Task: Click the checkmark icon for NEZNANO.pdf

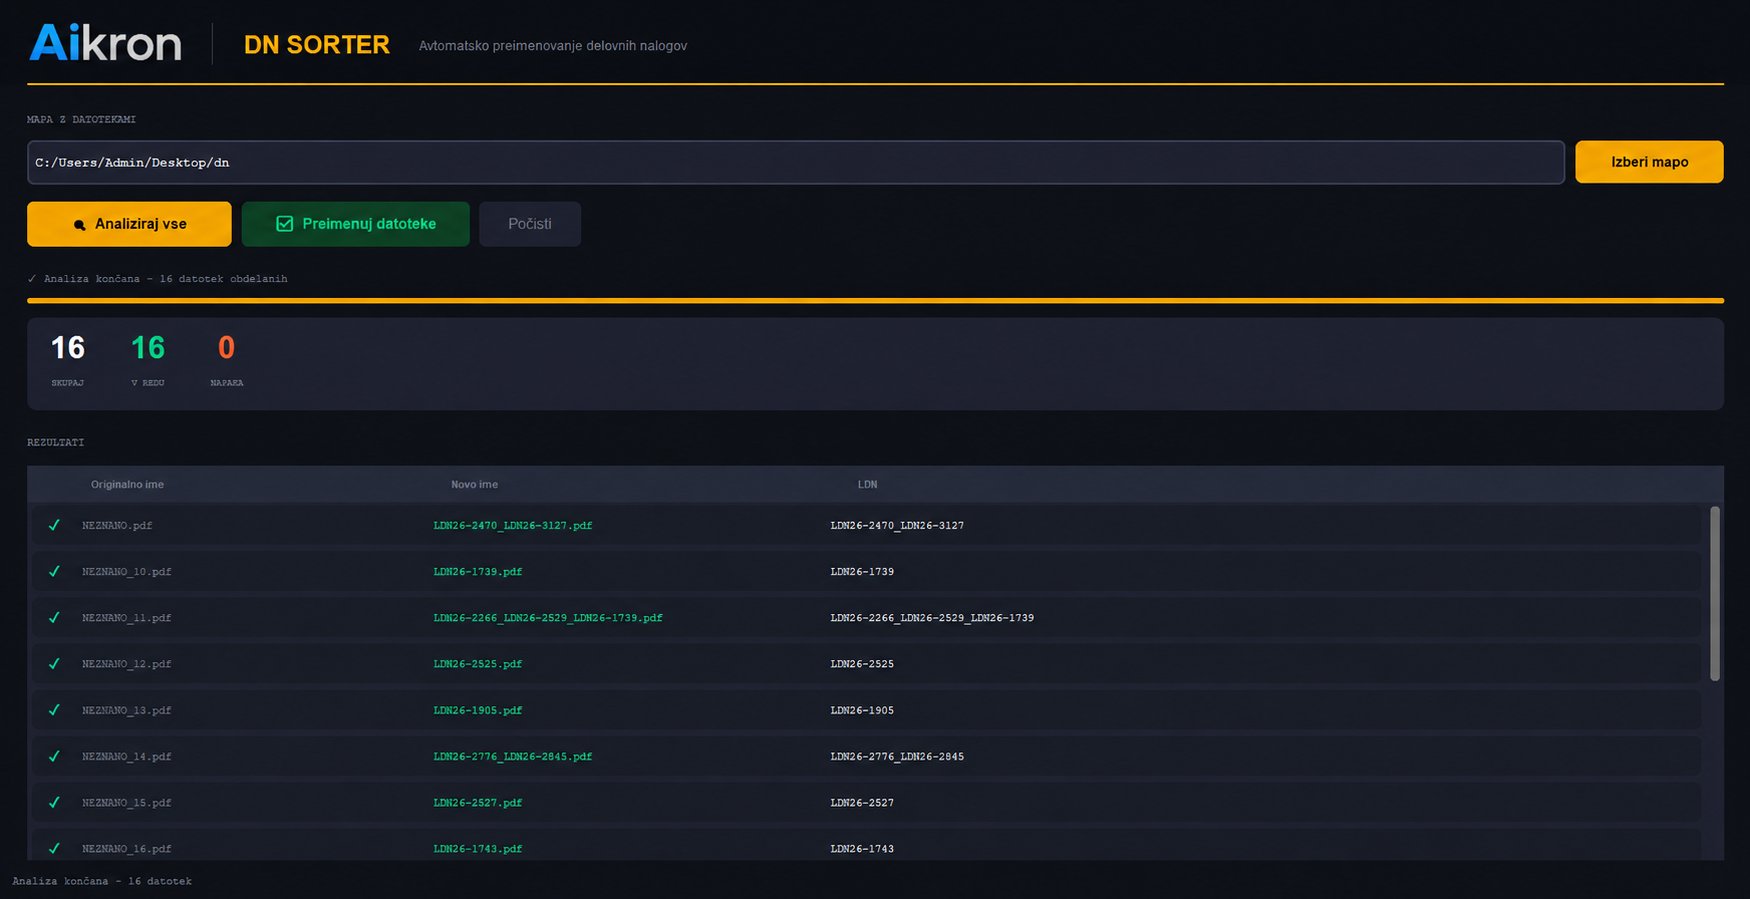Action: (54, 525)
